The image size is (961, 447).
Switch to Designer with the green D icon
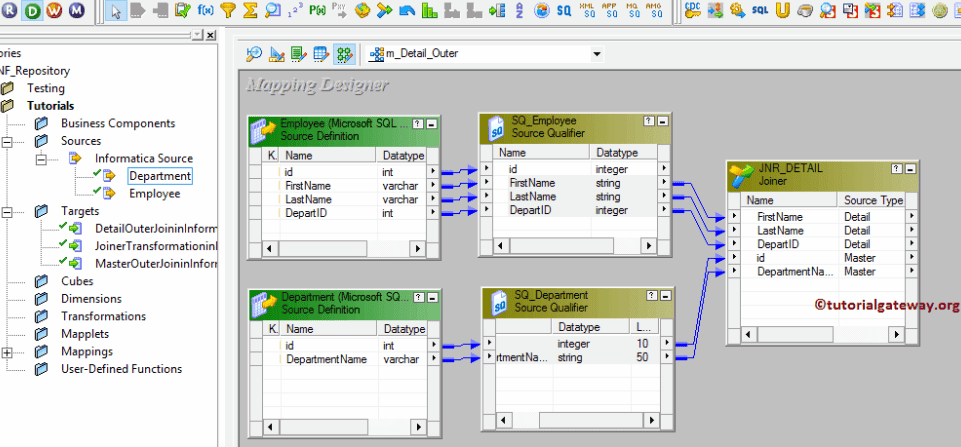32,10
